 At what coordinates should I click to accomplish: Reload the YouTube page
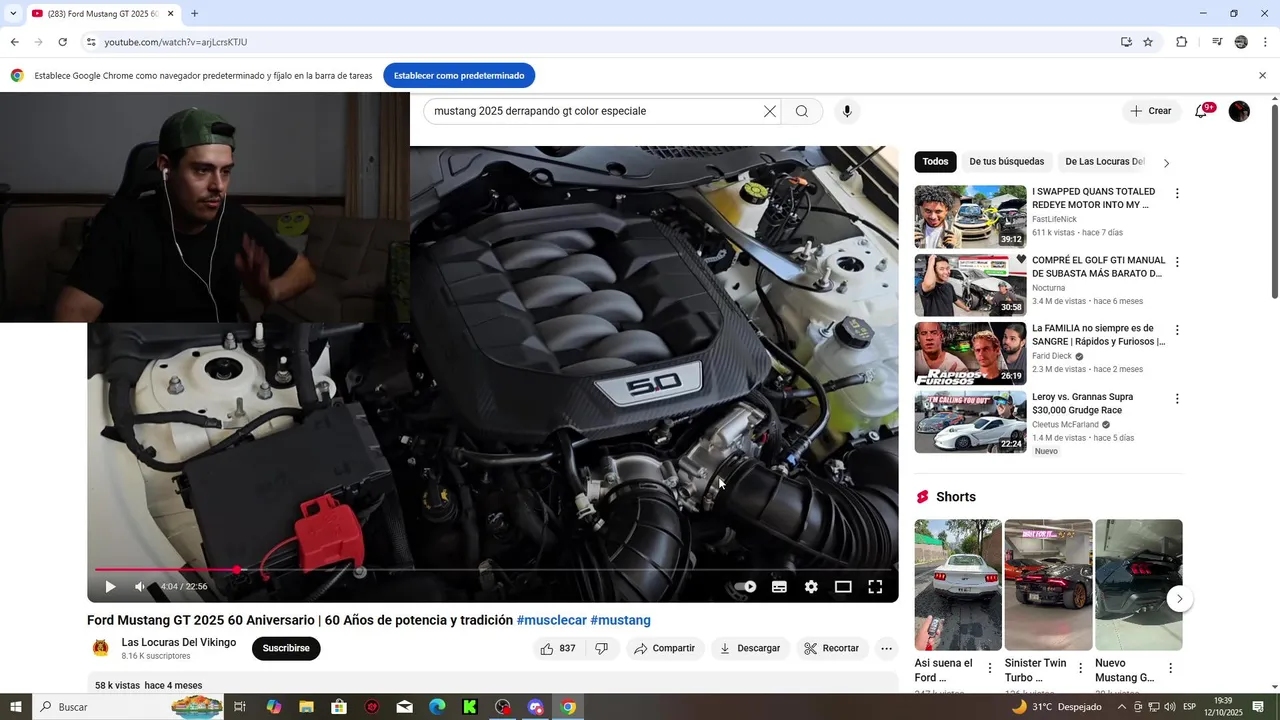62,42
